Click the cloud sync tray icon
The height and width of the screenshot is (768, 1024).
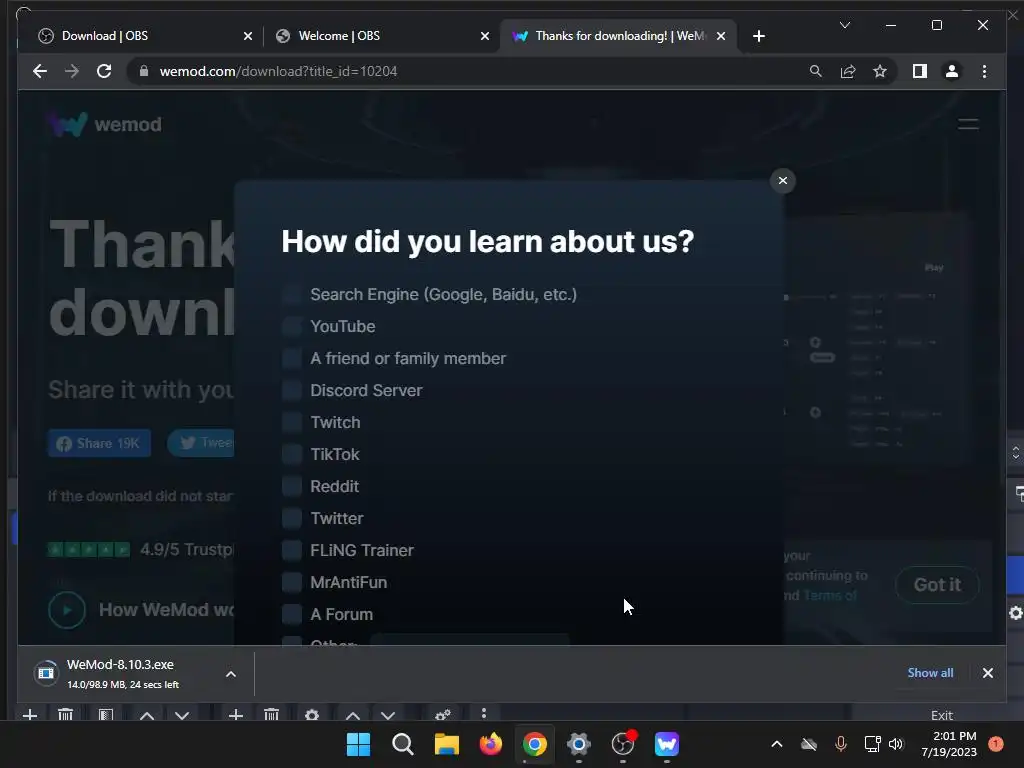808,744
